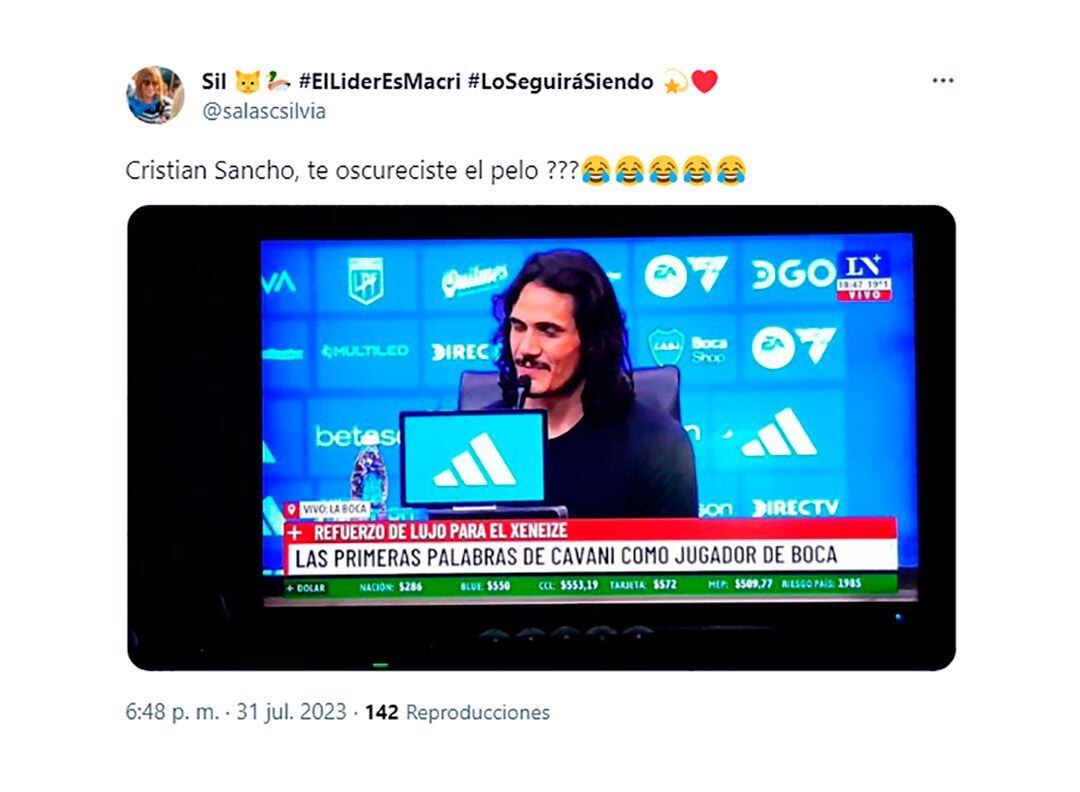
Task: Open the #ElLiderEsMacri hashtag
Action: click(x=379, y=81)
